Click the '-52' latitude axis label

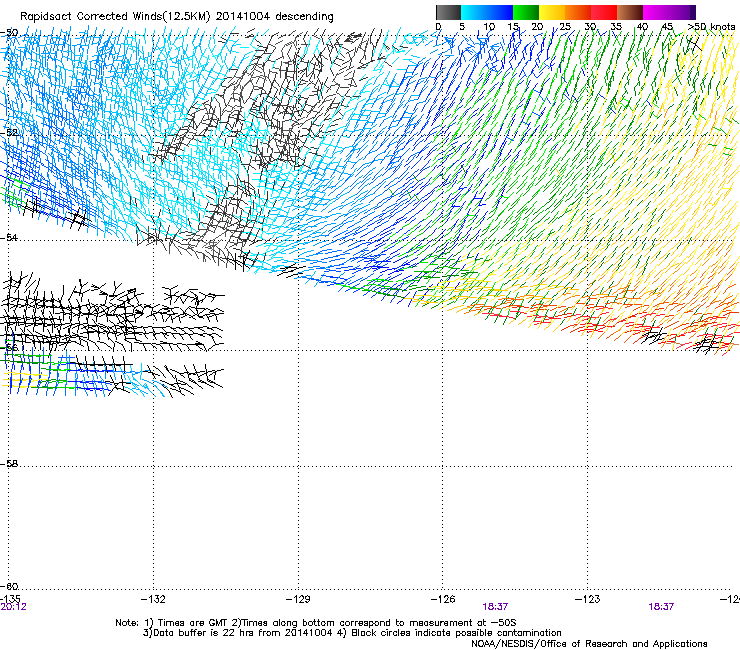pyautogui.click(x=9, y=133)
